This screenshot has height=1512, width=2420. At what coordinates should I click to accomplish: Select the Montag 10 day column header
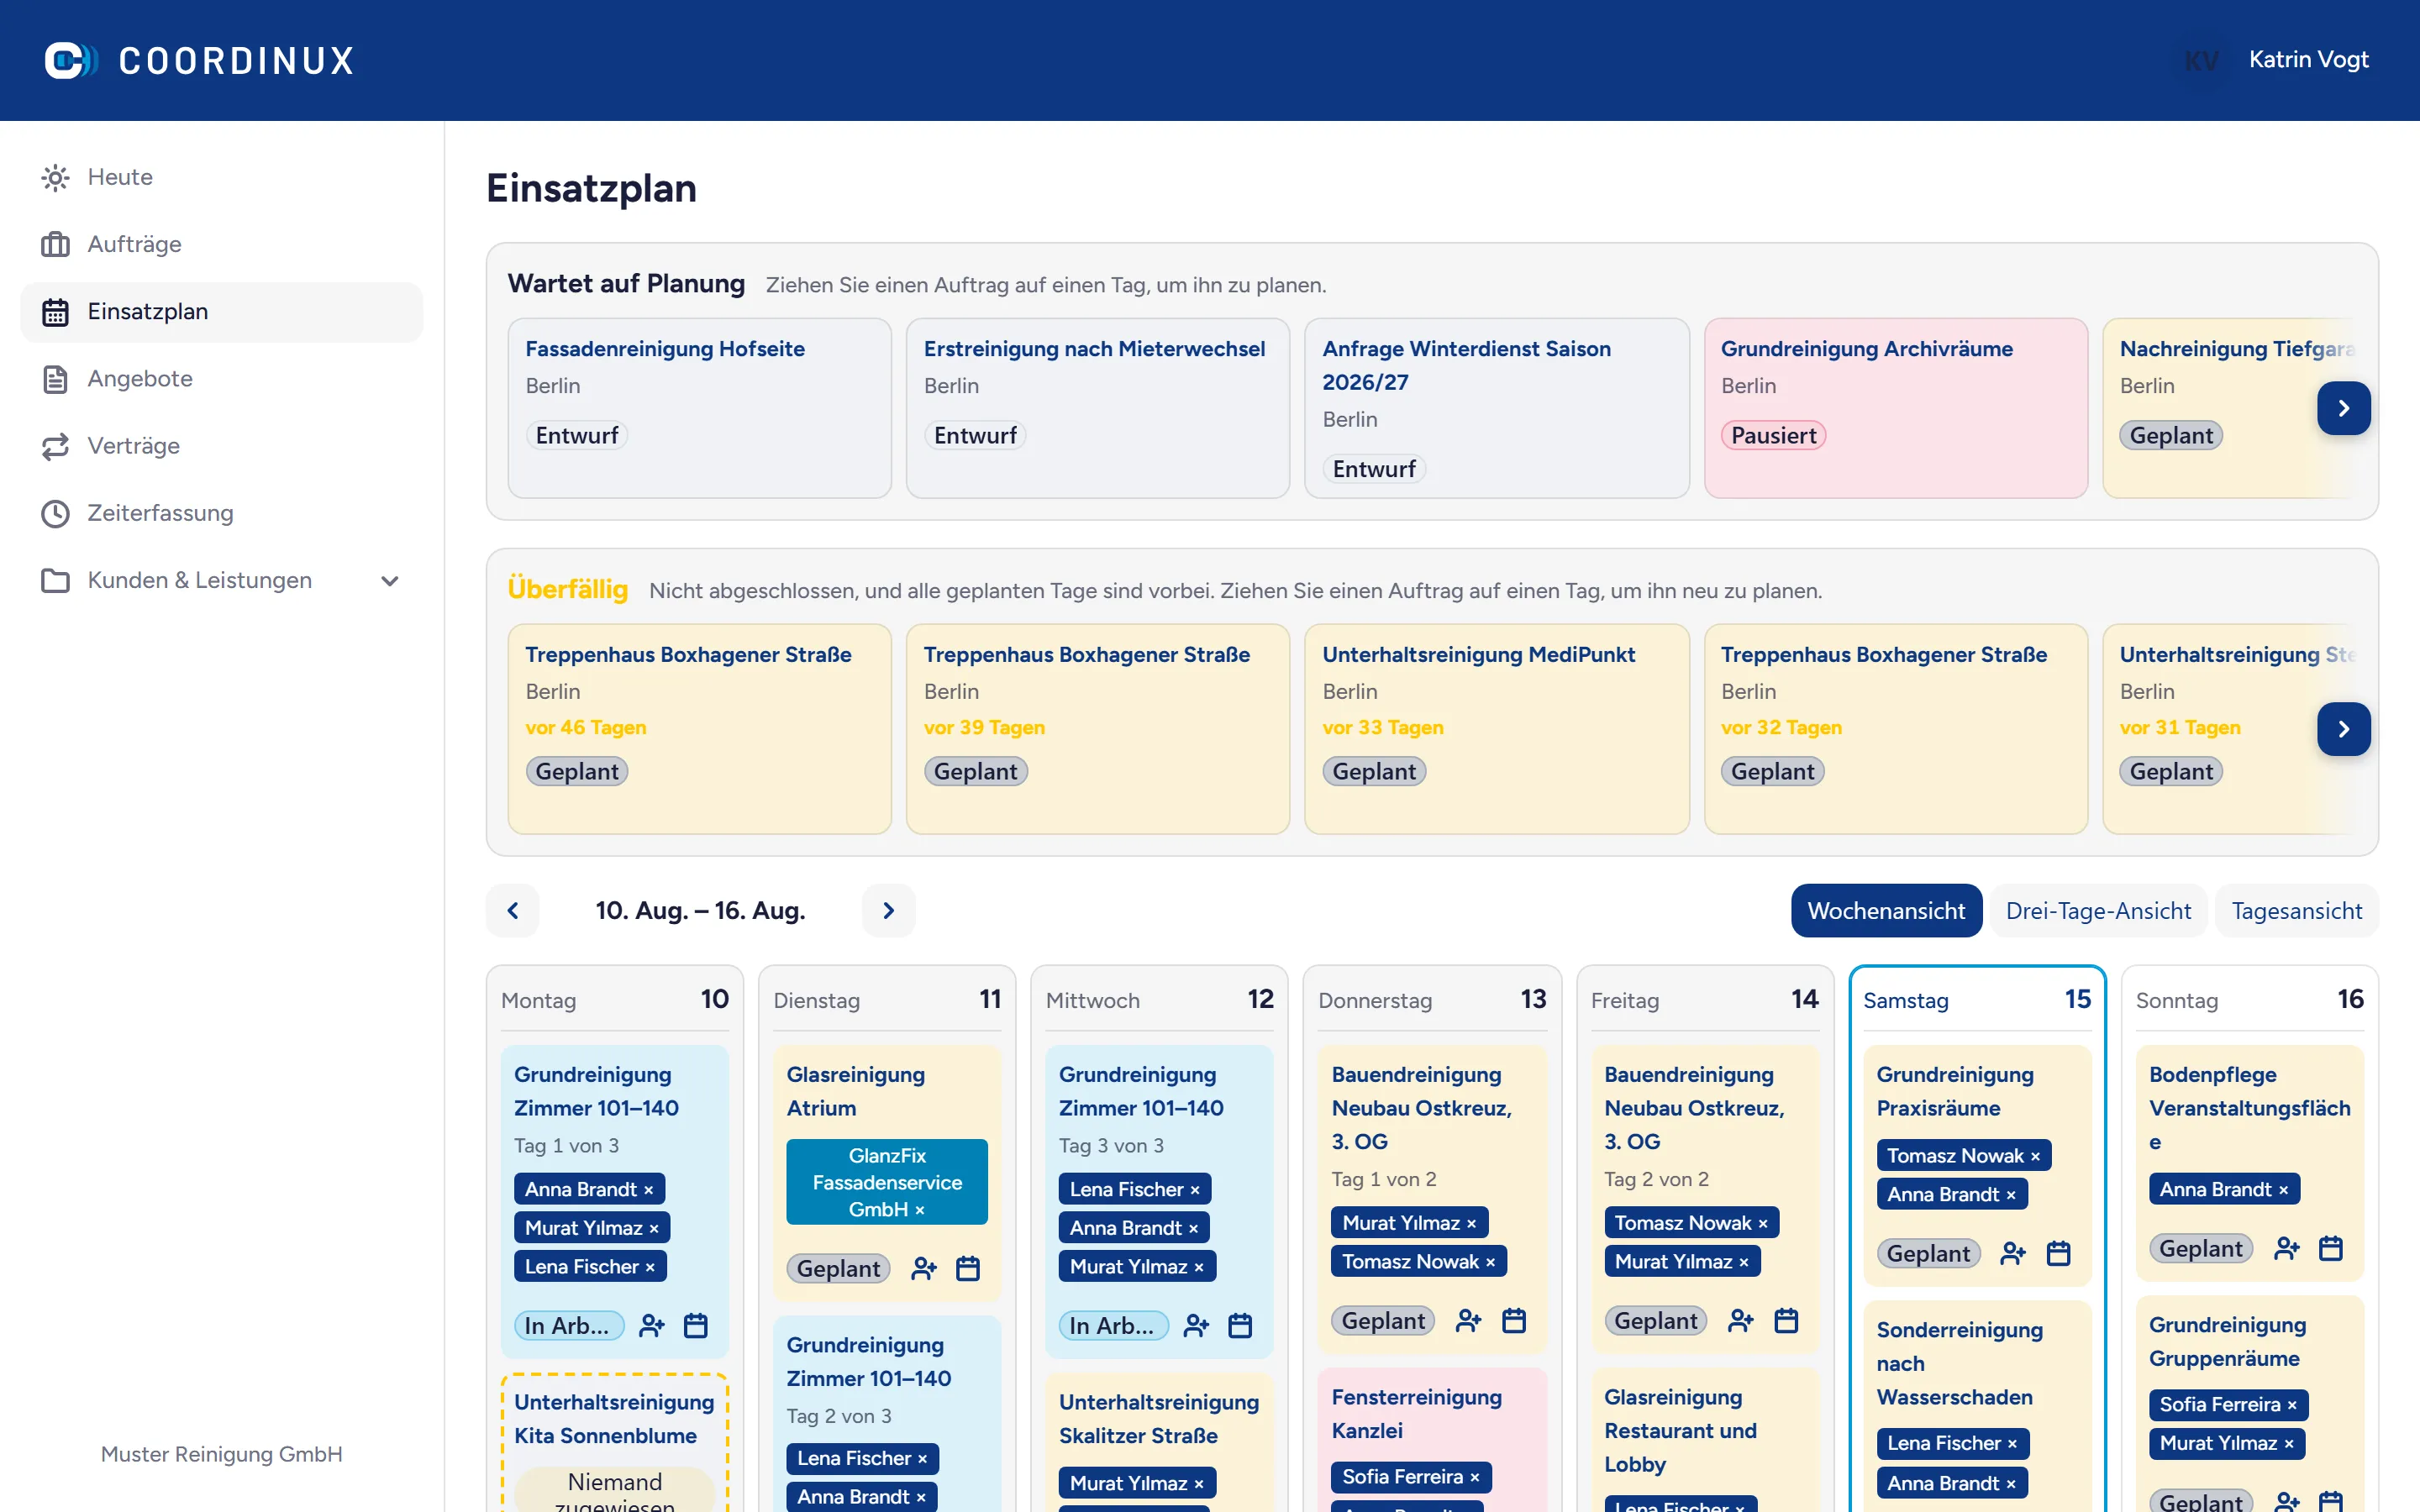click(x=615, y=1000)
